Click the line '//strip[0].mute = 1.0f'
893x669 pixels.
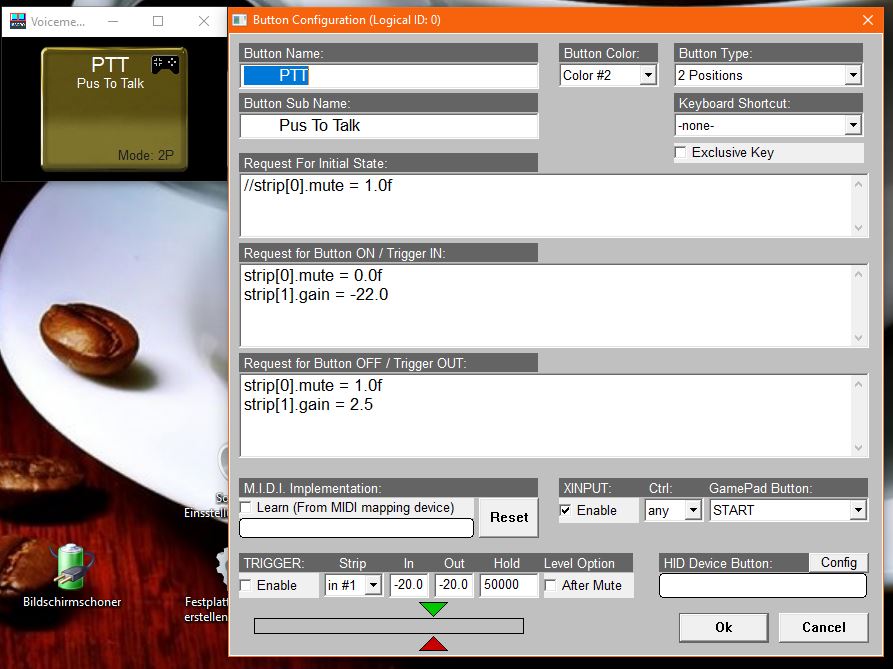(318, 186)
